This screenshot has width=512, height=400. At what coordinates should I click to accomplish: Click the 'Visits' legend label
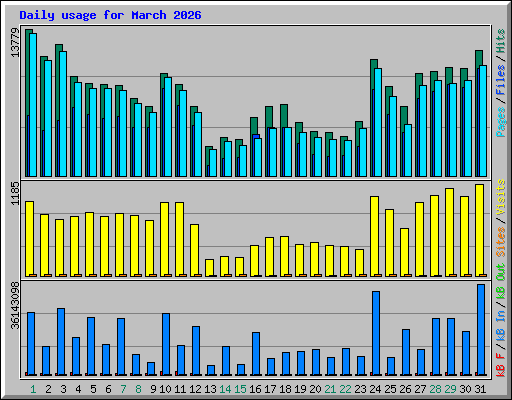[x=501, y=198]
